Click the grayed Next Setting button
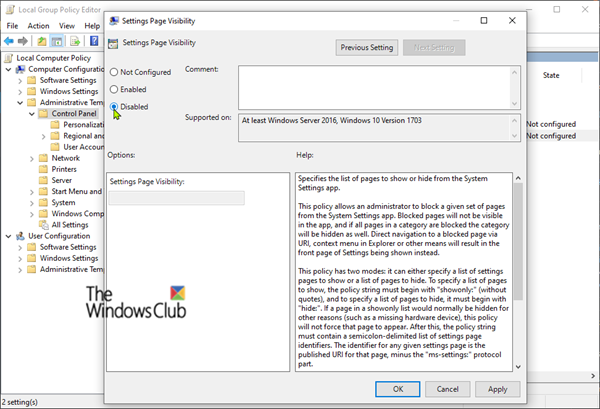 434,47
